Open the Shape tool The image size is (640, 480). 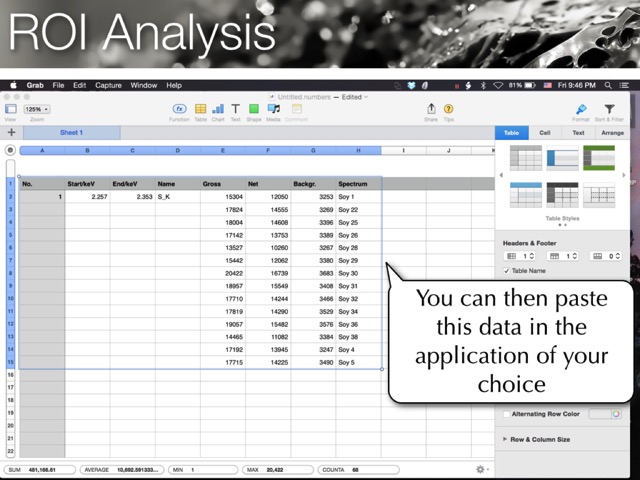[x=254, y=109]
